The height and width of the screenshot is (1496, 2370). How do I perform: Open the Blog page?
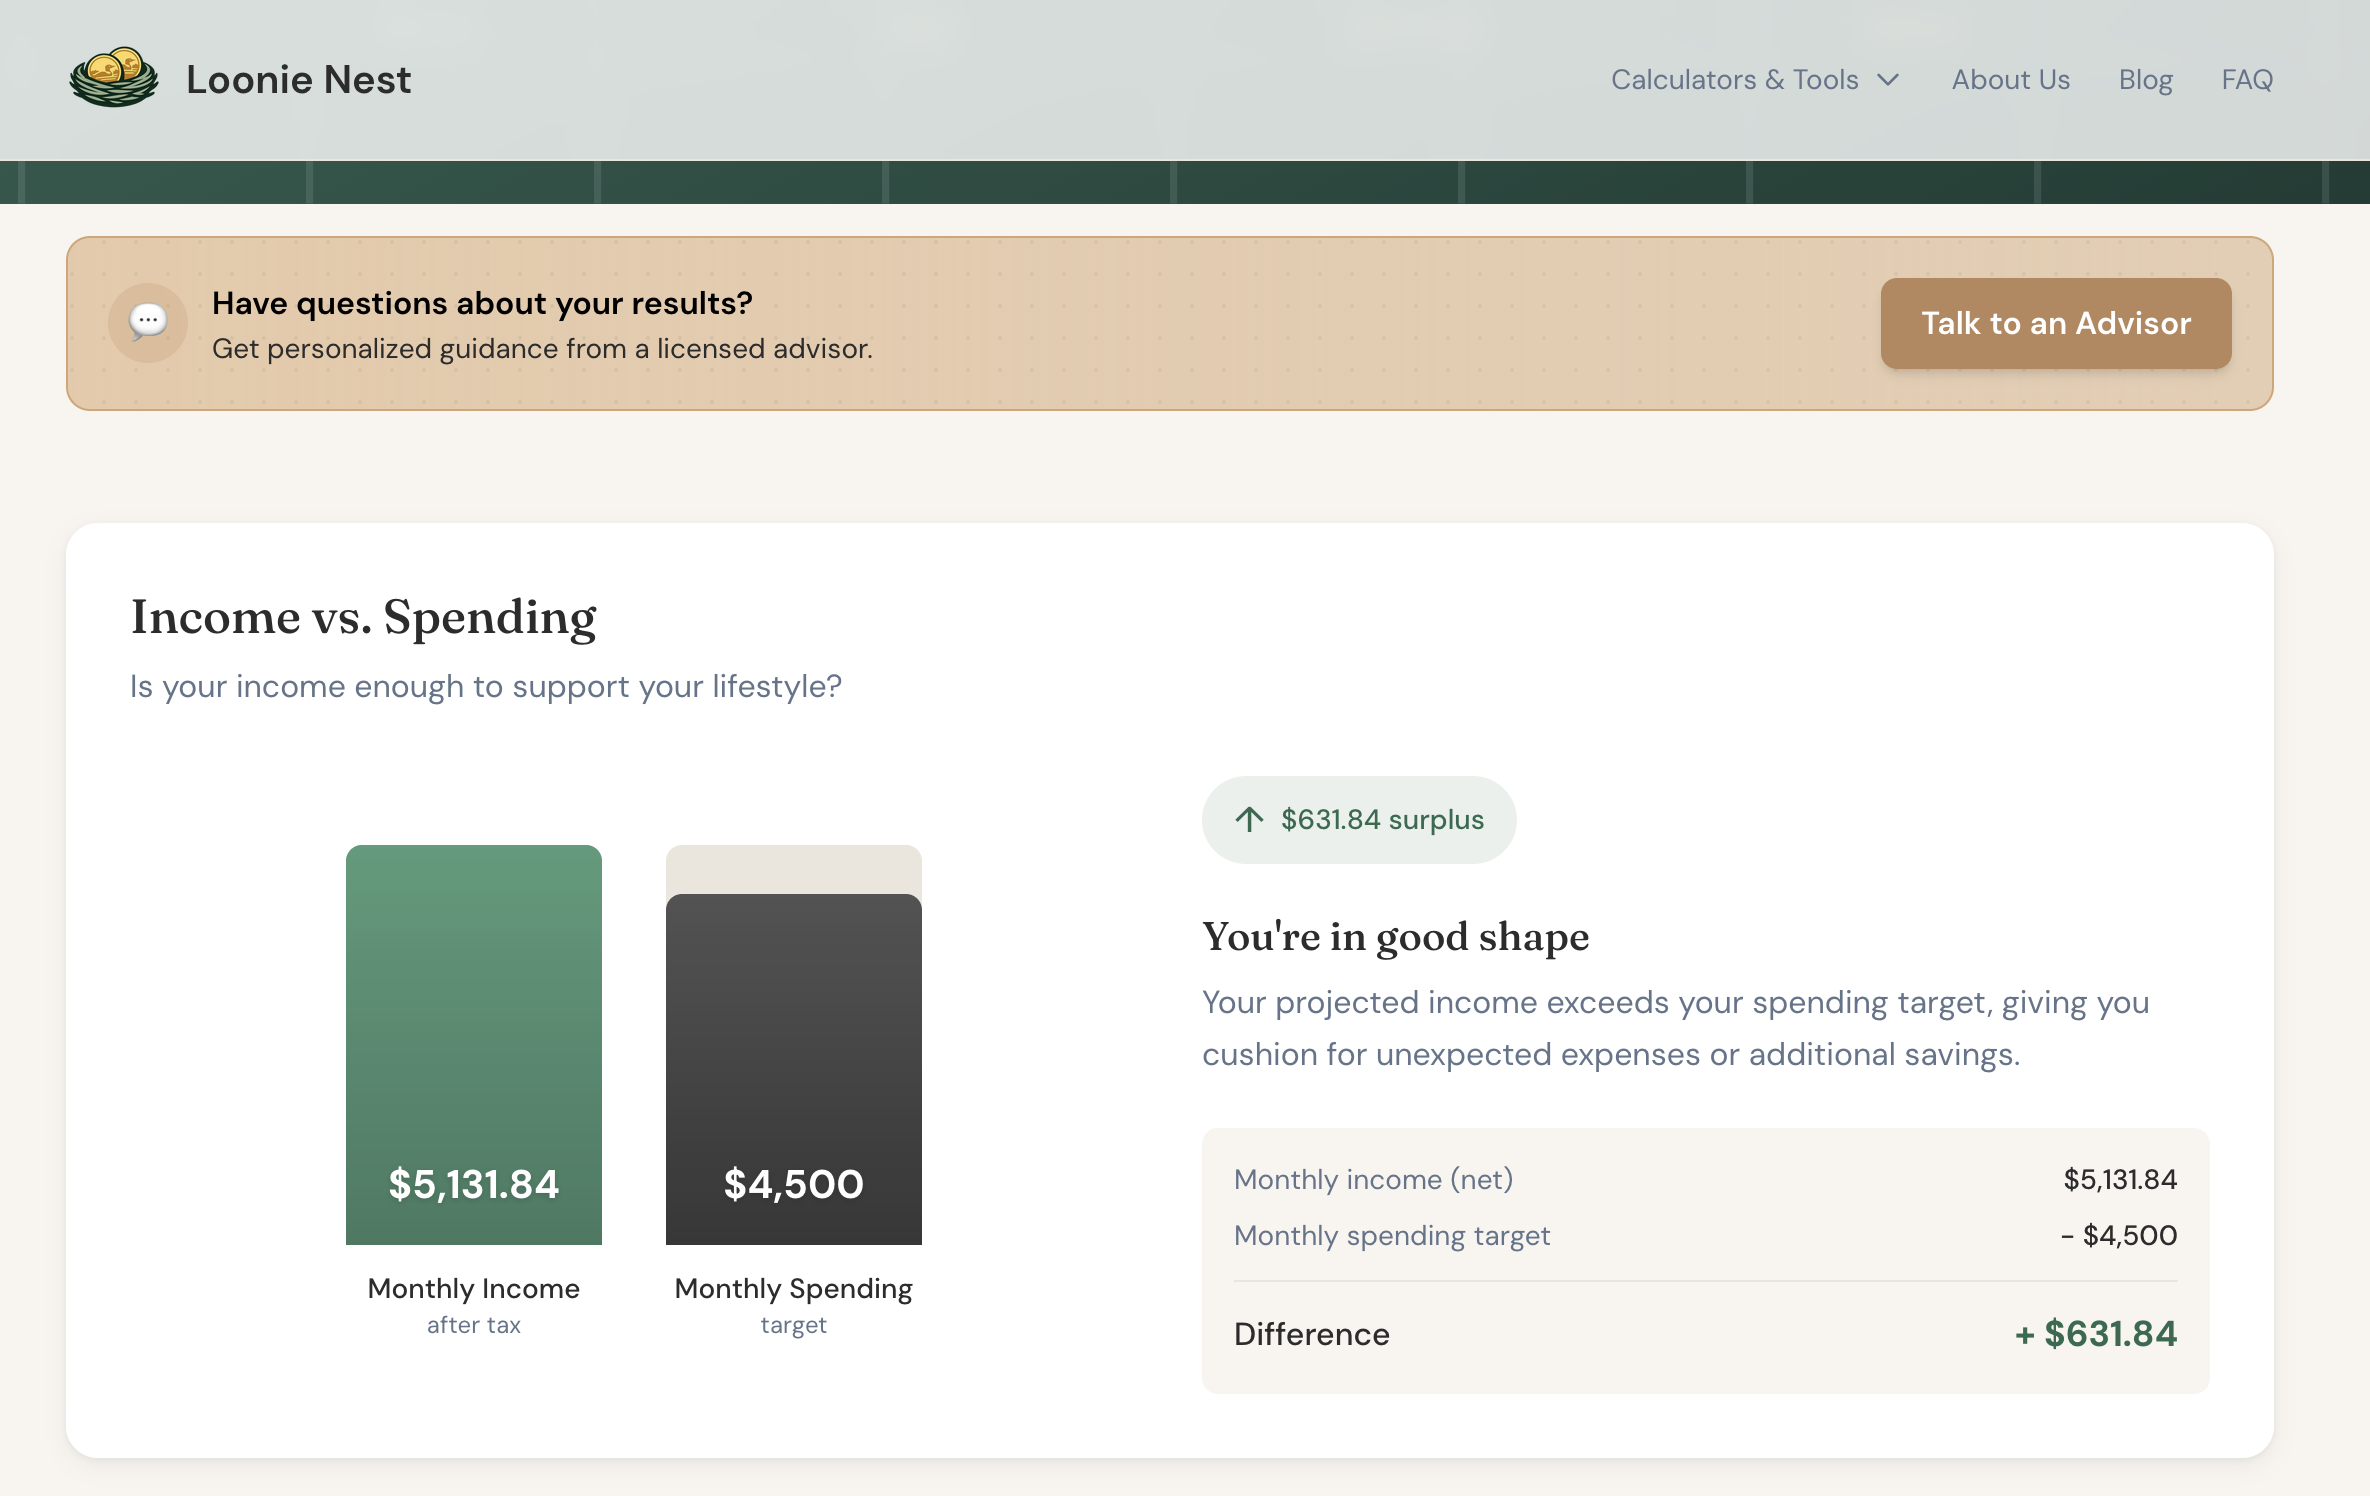2145,80
